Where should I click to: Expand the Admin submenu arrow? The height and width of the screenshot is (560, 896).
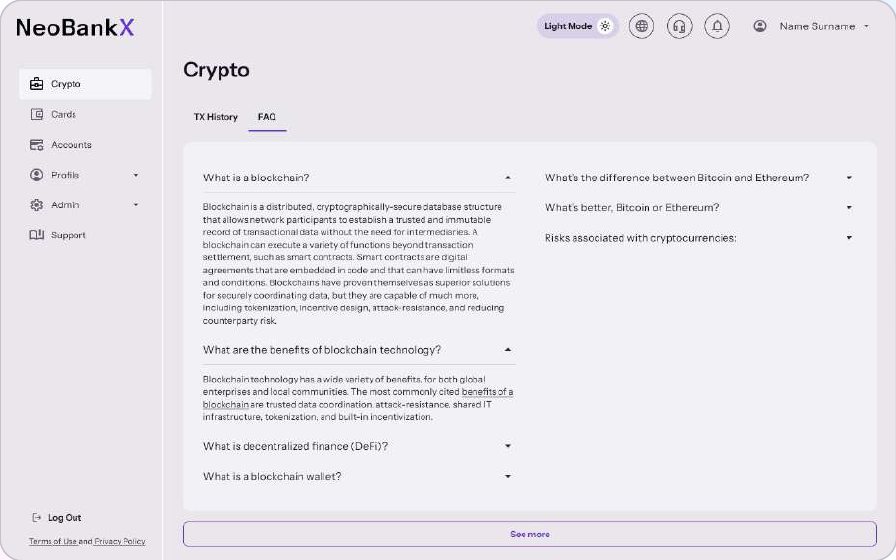[x=136, y=205]
